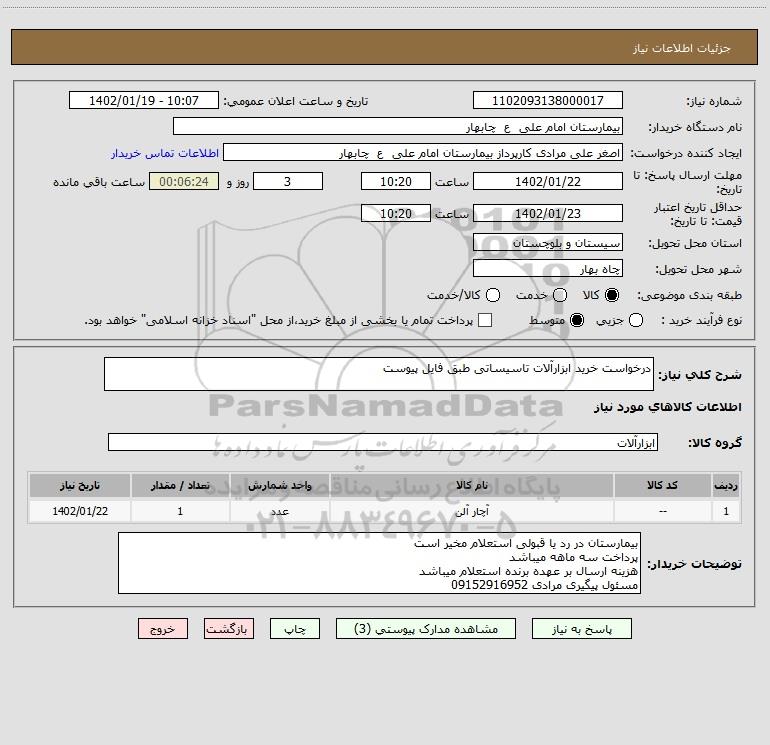Click the تاریخ نیاز column header
770x745 pixels.
pos(80,486)
